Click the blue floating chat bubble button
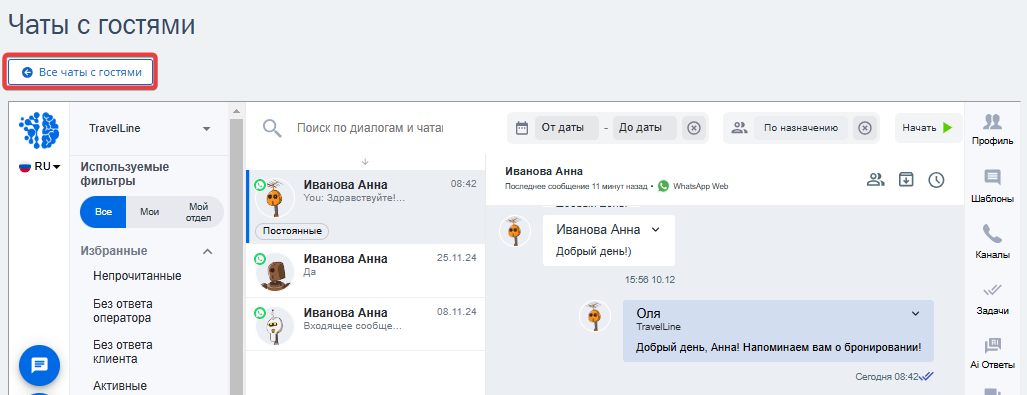 [39, 365]
